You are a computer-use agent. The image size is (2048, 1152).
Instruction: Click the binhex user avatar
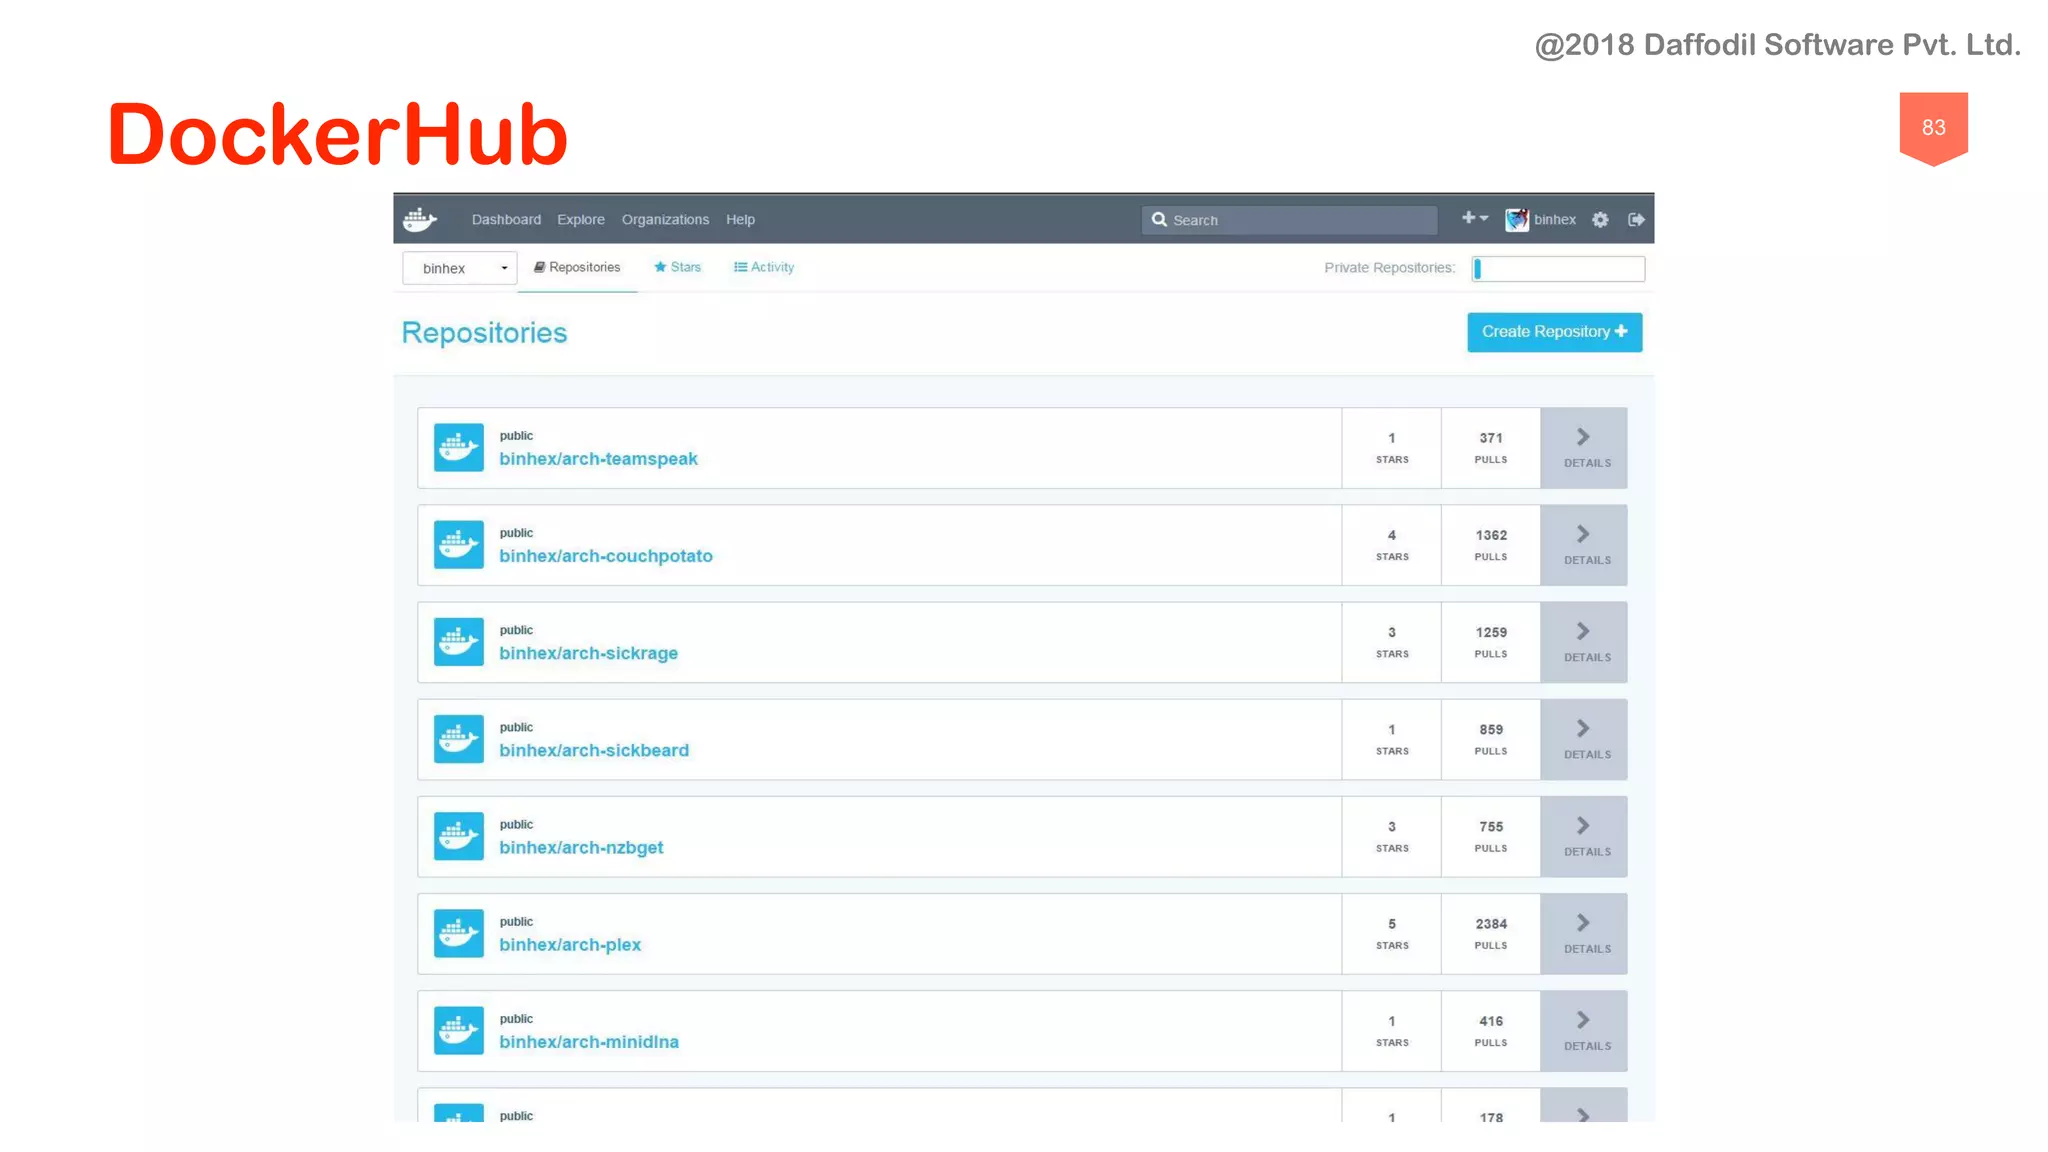pos(1517,220)
